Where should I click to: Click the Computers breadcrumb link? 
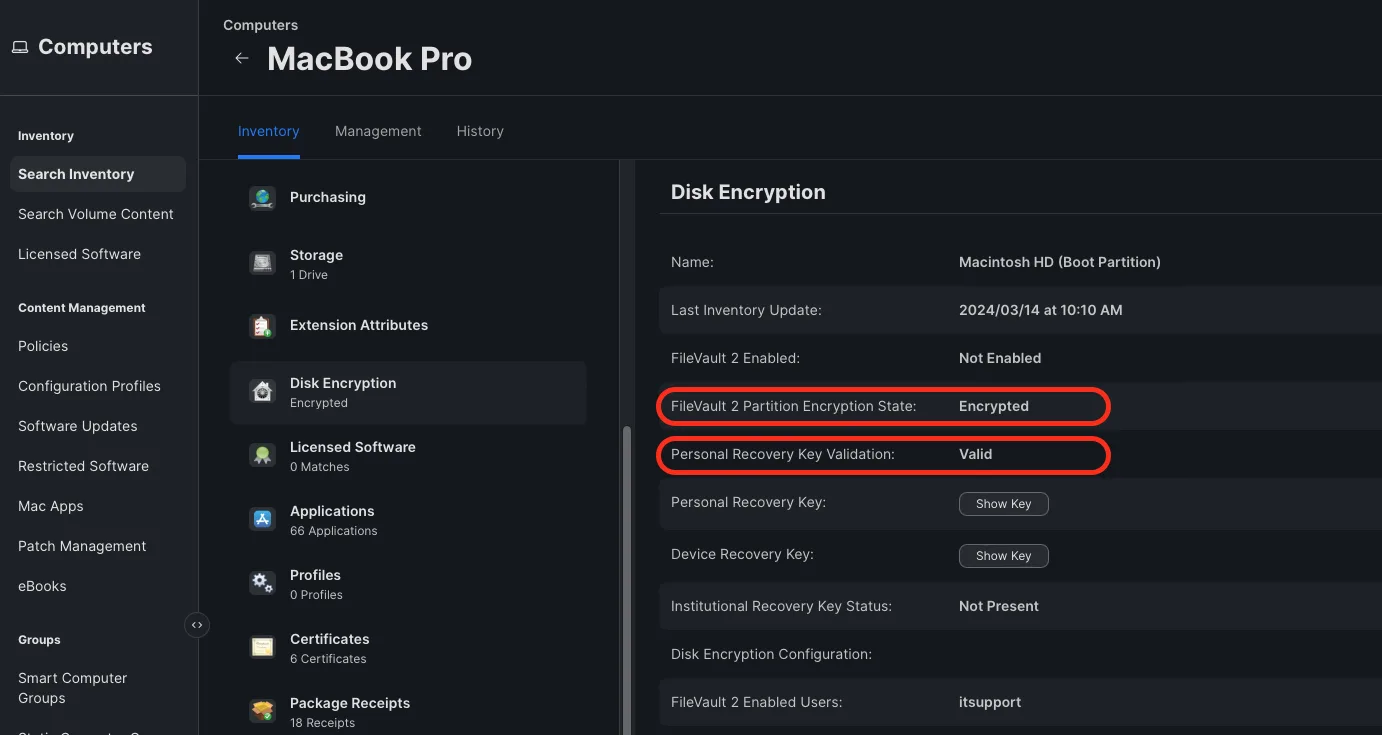point(260,25)
